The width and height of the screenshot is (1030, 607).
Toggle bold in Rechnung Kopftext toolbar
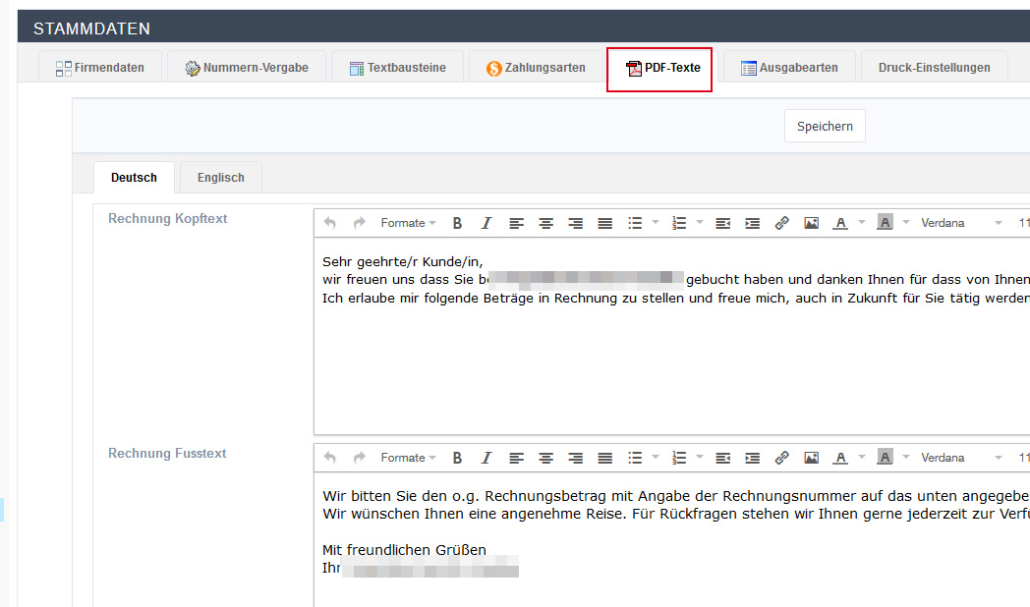pos(457,223)
